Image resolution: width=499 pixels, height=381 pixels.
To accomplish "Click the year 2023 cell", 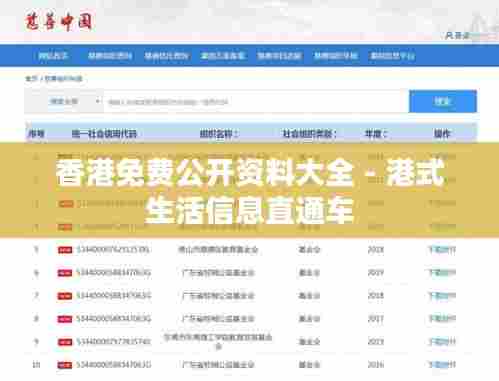I will pyautogui.click(x=376, y=342).
